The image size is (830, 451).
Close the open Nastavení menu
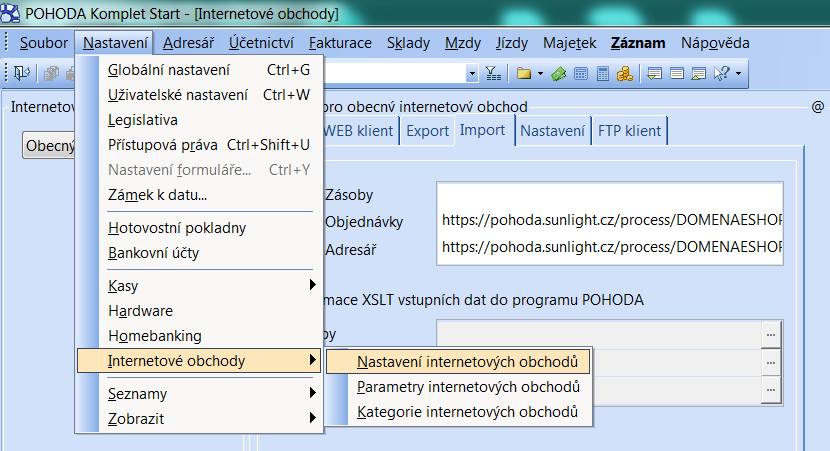[x=115, y=43]
